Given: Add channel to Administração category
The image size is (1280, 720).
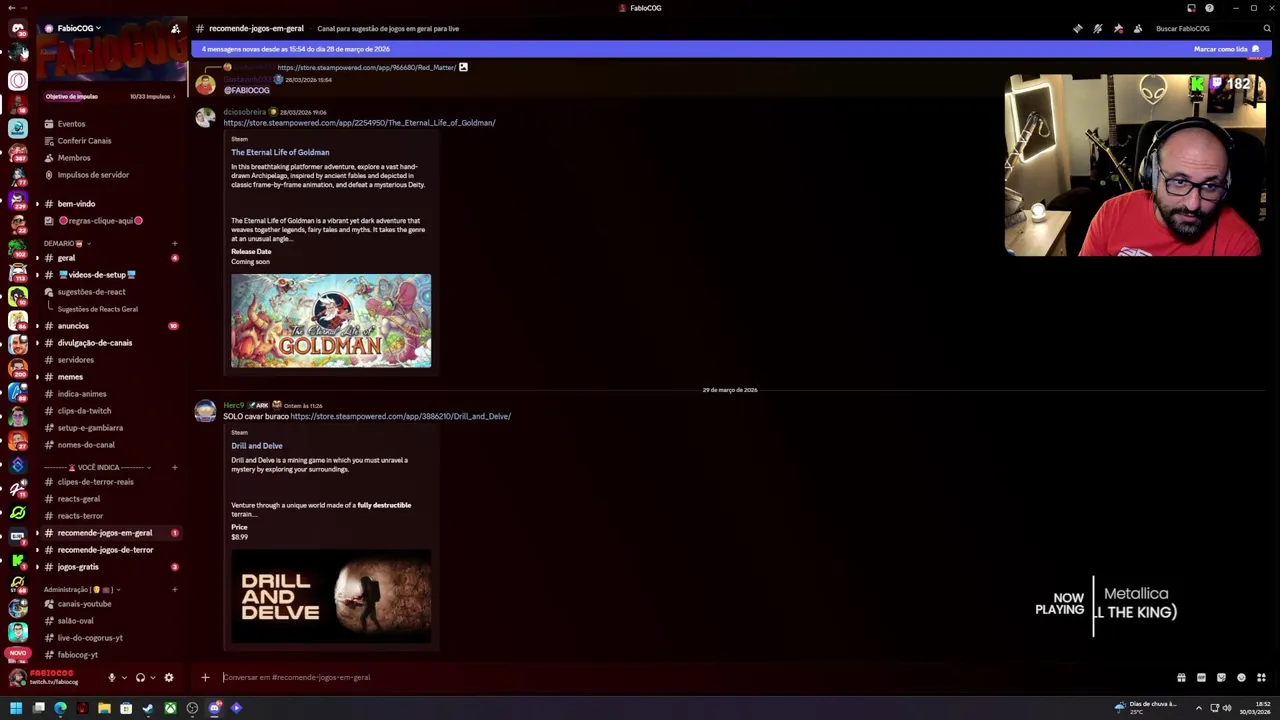Looking at the screenshot, I should [x=175, y=589].
